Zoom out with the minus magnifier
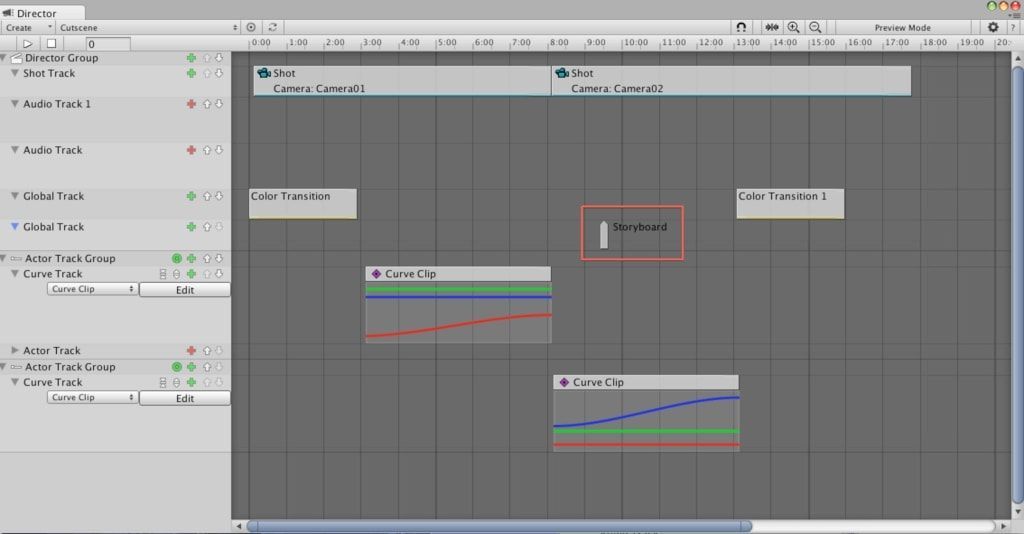1024x534 pixels. coord(815,27)
